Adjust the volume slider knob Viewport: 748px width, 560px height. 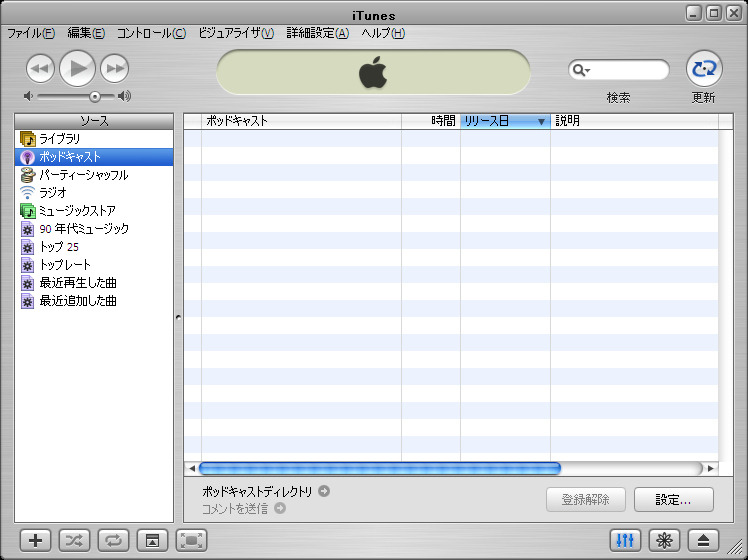point(95,97)
